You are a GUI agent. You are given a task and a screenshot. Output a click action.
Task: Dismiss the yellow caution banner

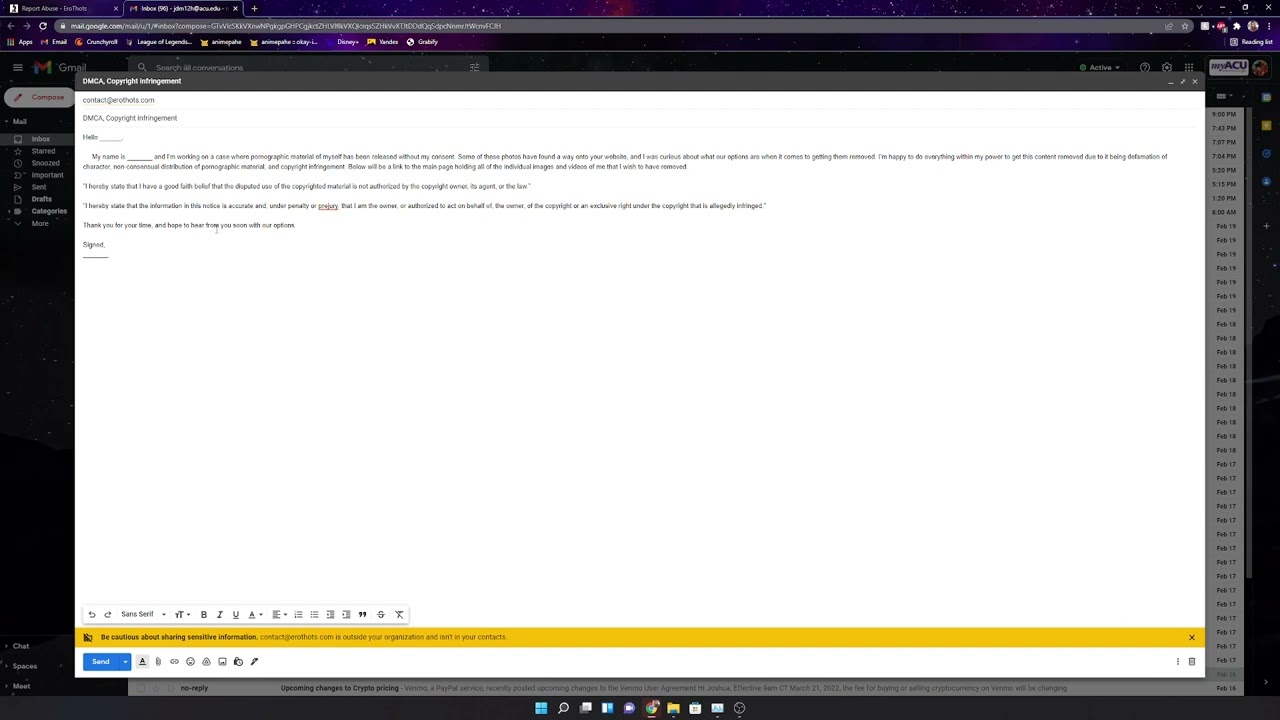(1192, 637)
